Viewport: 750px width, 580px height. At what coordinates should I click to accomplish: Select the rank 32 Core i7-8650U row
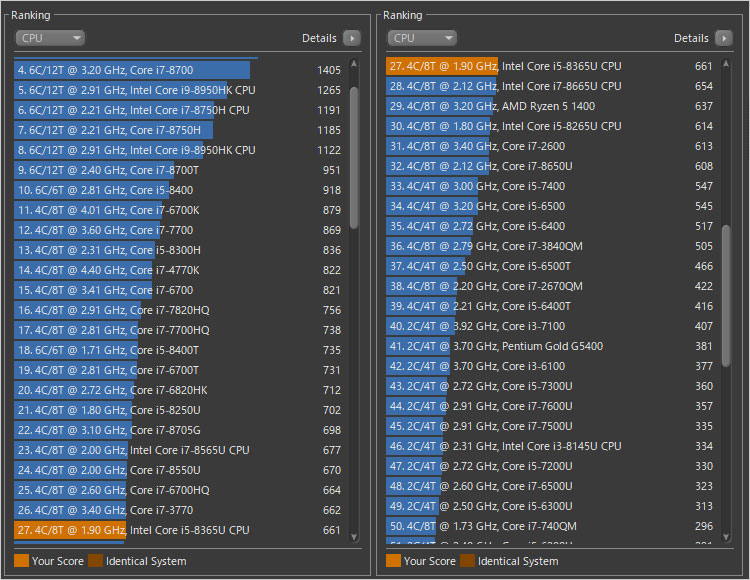550,166
